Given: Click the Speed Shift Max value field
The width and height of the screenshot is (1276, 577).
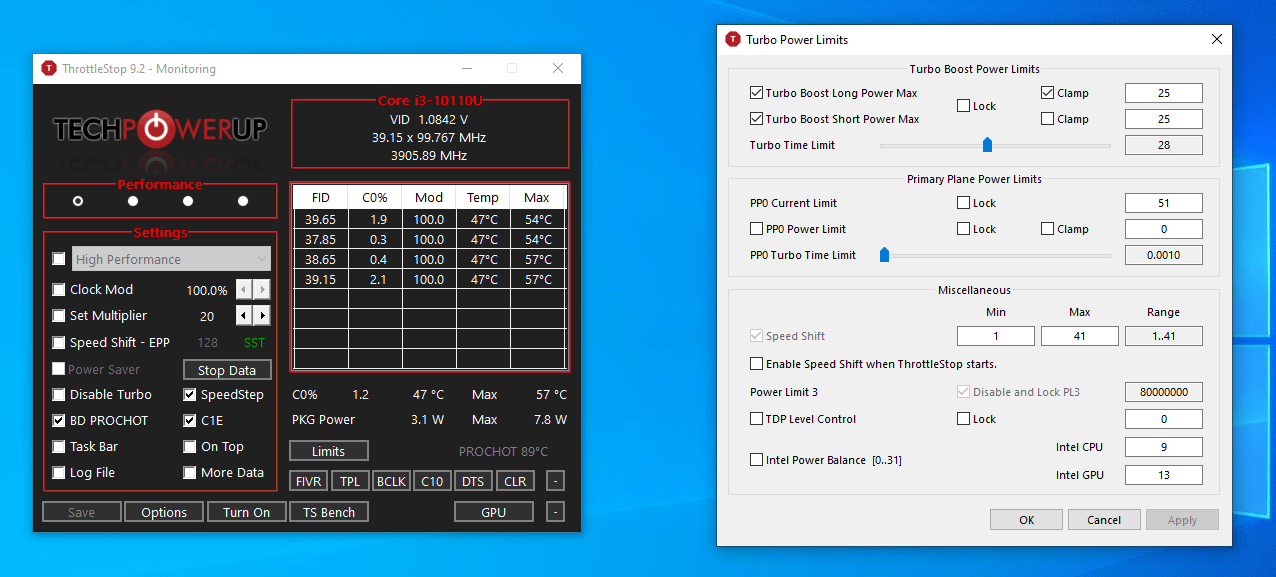Looking at the screenshot, I should pyautogui.click(x=1080, y=336).
